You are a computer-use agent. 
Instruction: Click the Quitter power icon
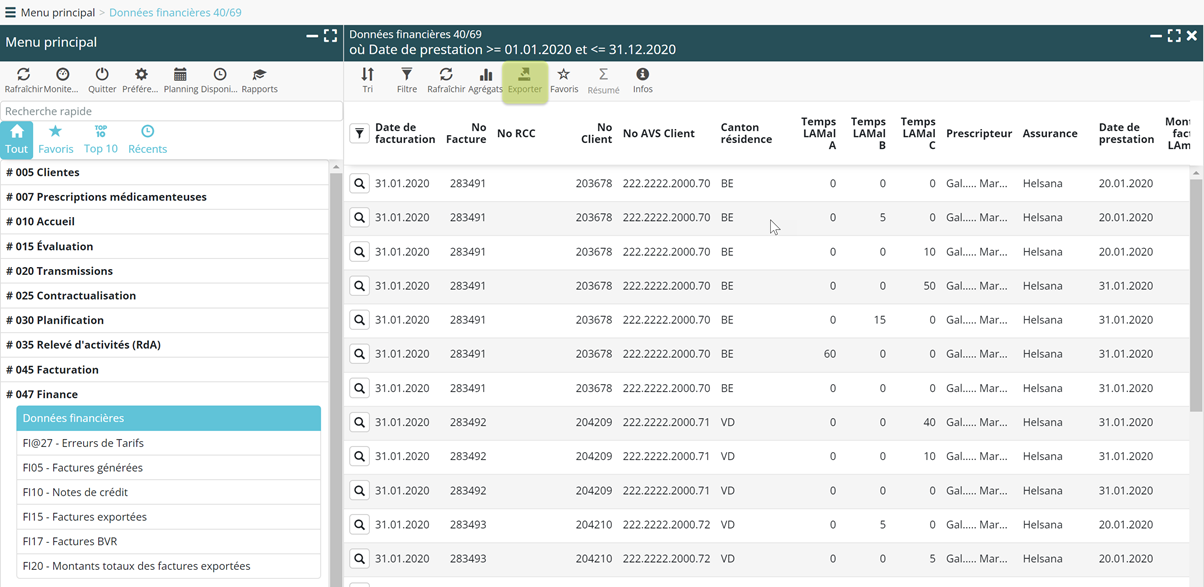102,81
